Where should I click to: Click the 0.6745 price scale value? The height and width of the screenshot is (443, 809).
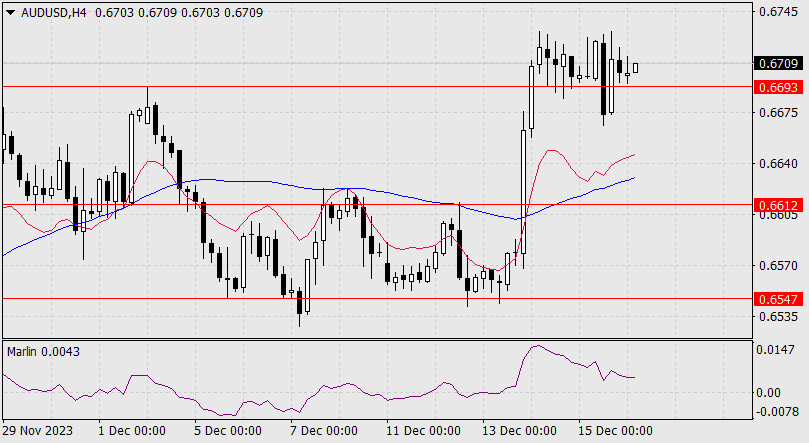pyautogui.click(x=778, y=12)
